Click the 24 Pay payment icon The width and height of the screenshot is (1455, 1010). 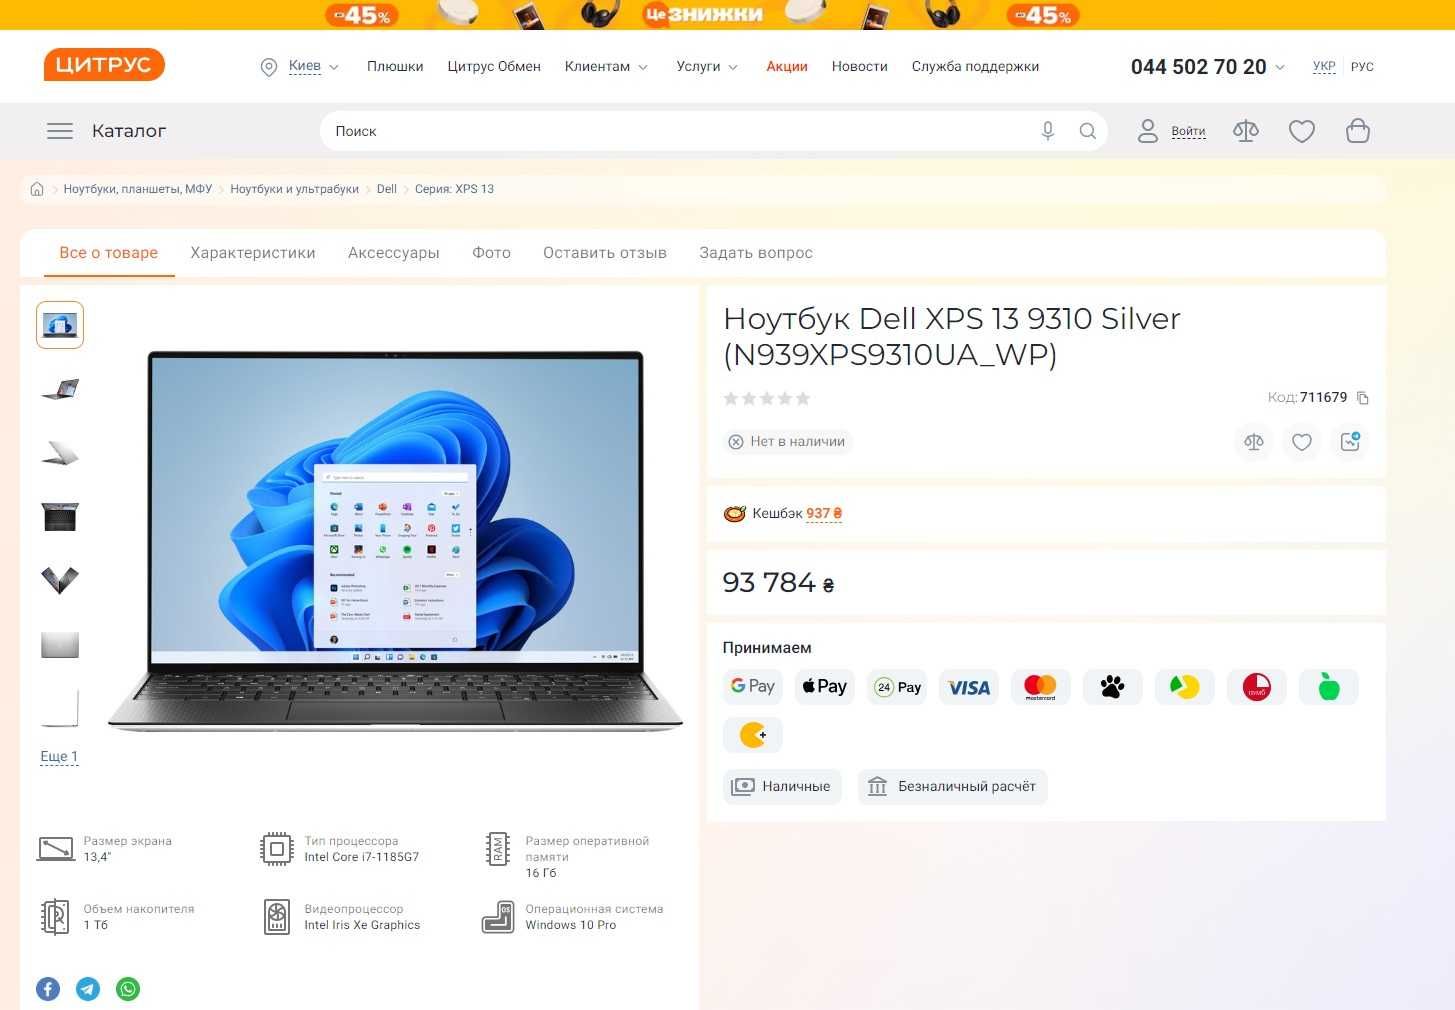(x=897, y=687)
